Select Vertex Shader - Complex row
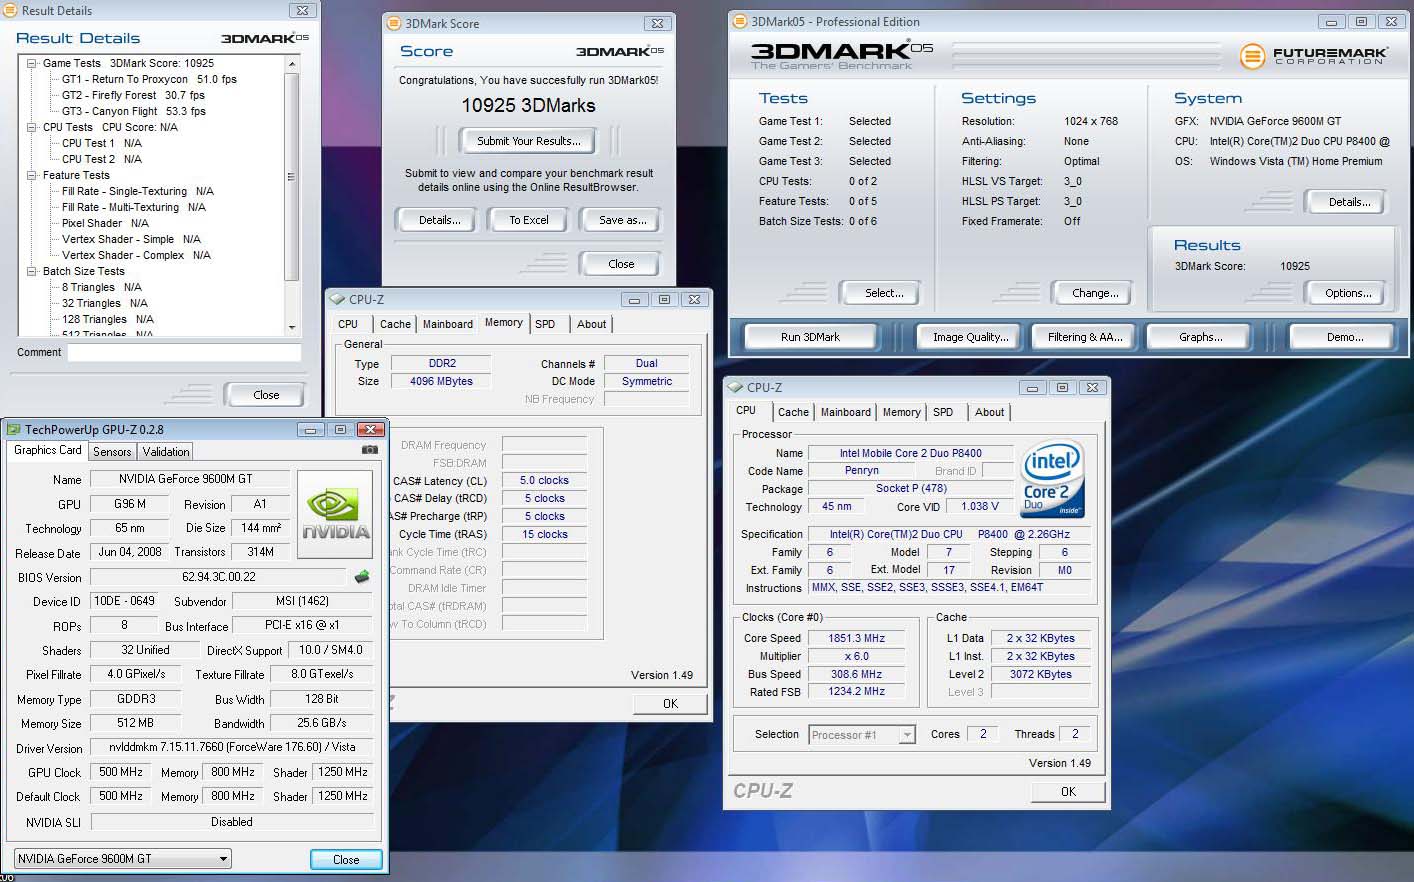 pyautogui.click(x=136, y=255)
